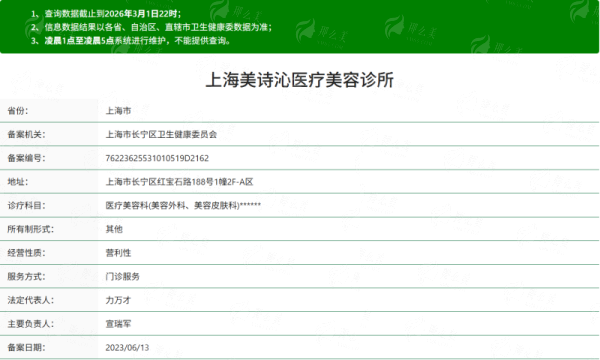Select address 上海市长宁区红宝石路188号1幢2F-A区

[179, 182]
